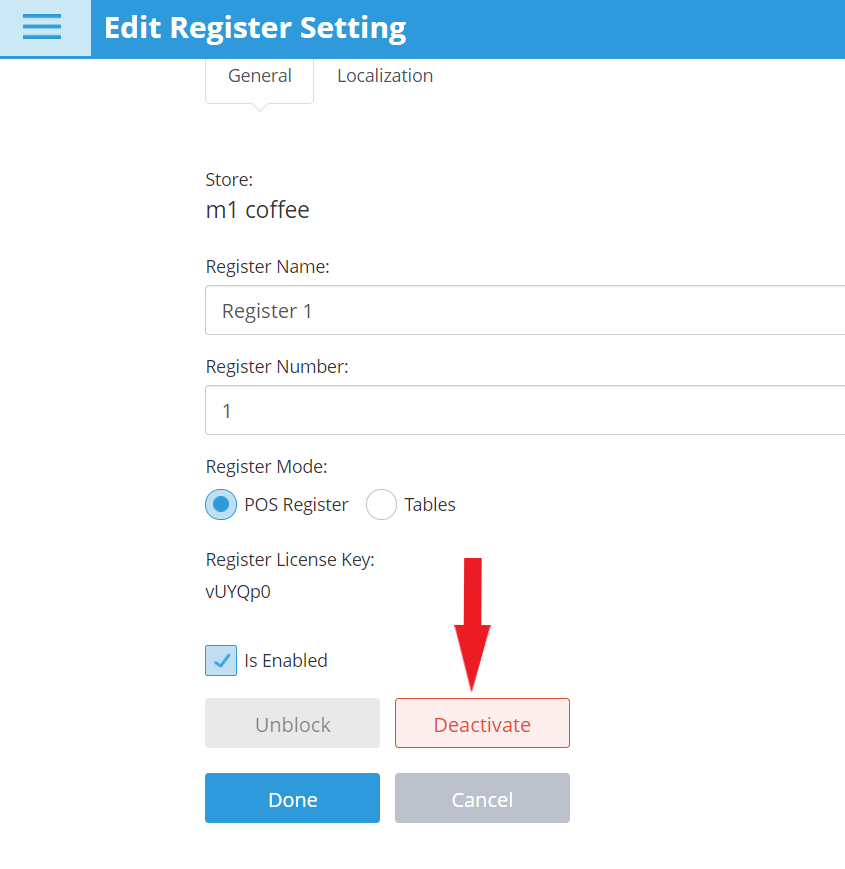
Task: Click the Unblock button
Action: (293, 723)
